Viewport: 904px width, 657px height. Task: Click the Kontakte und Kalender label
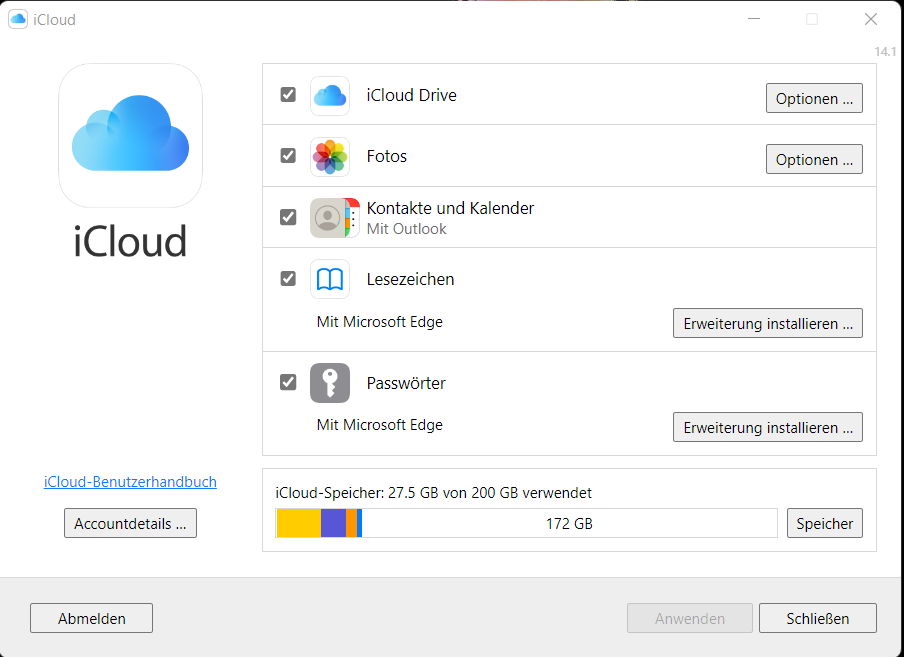click(450, 208)
